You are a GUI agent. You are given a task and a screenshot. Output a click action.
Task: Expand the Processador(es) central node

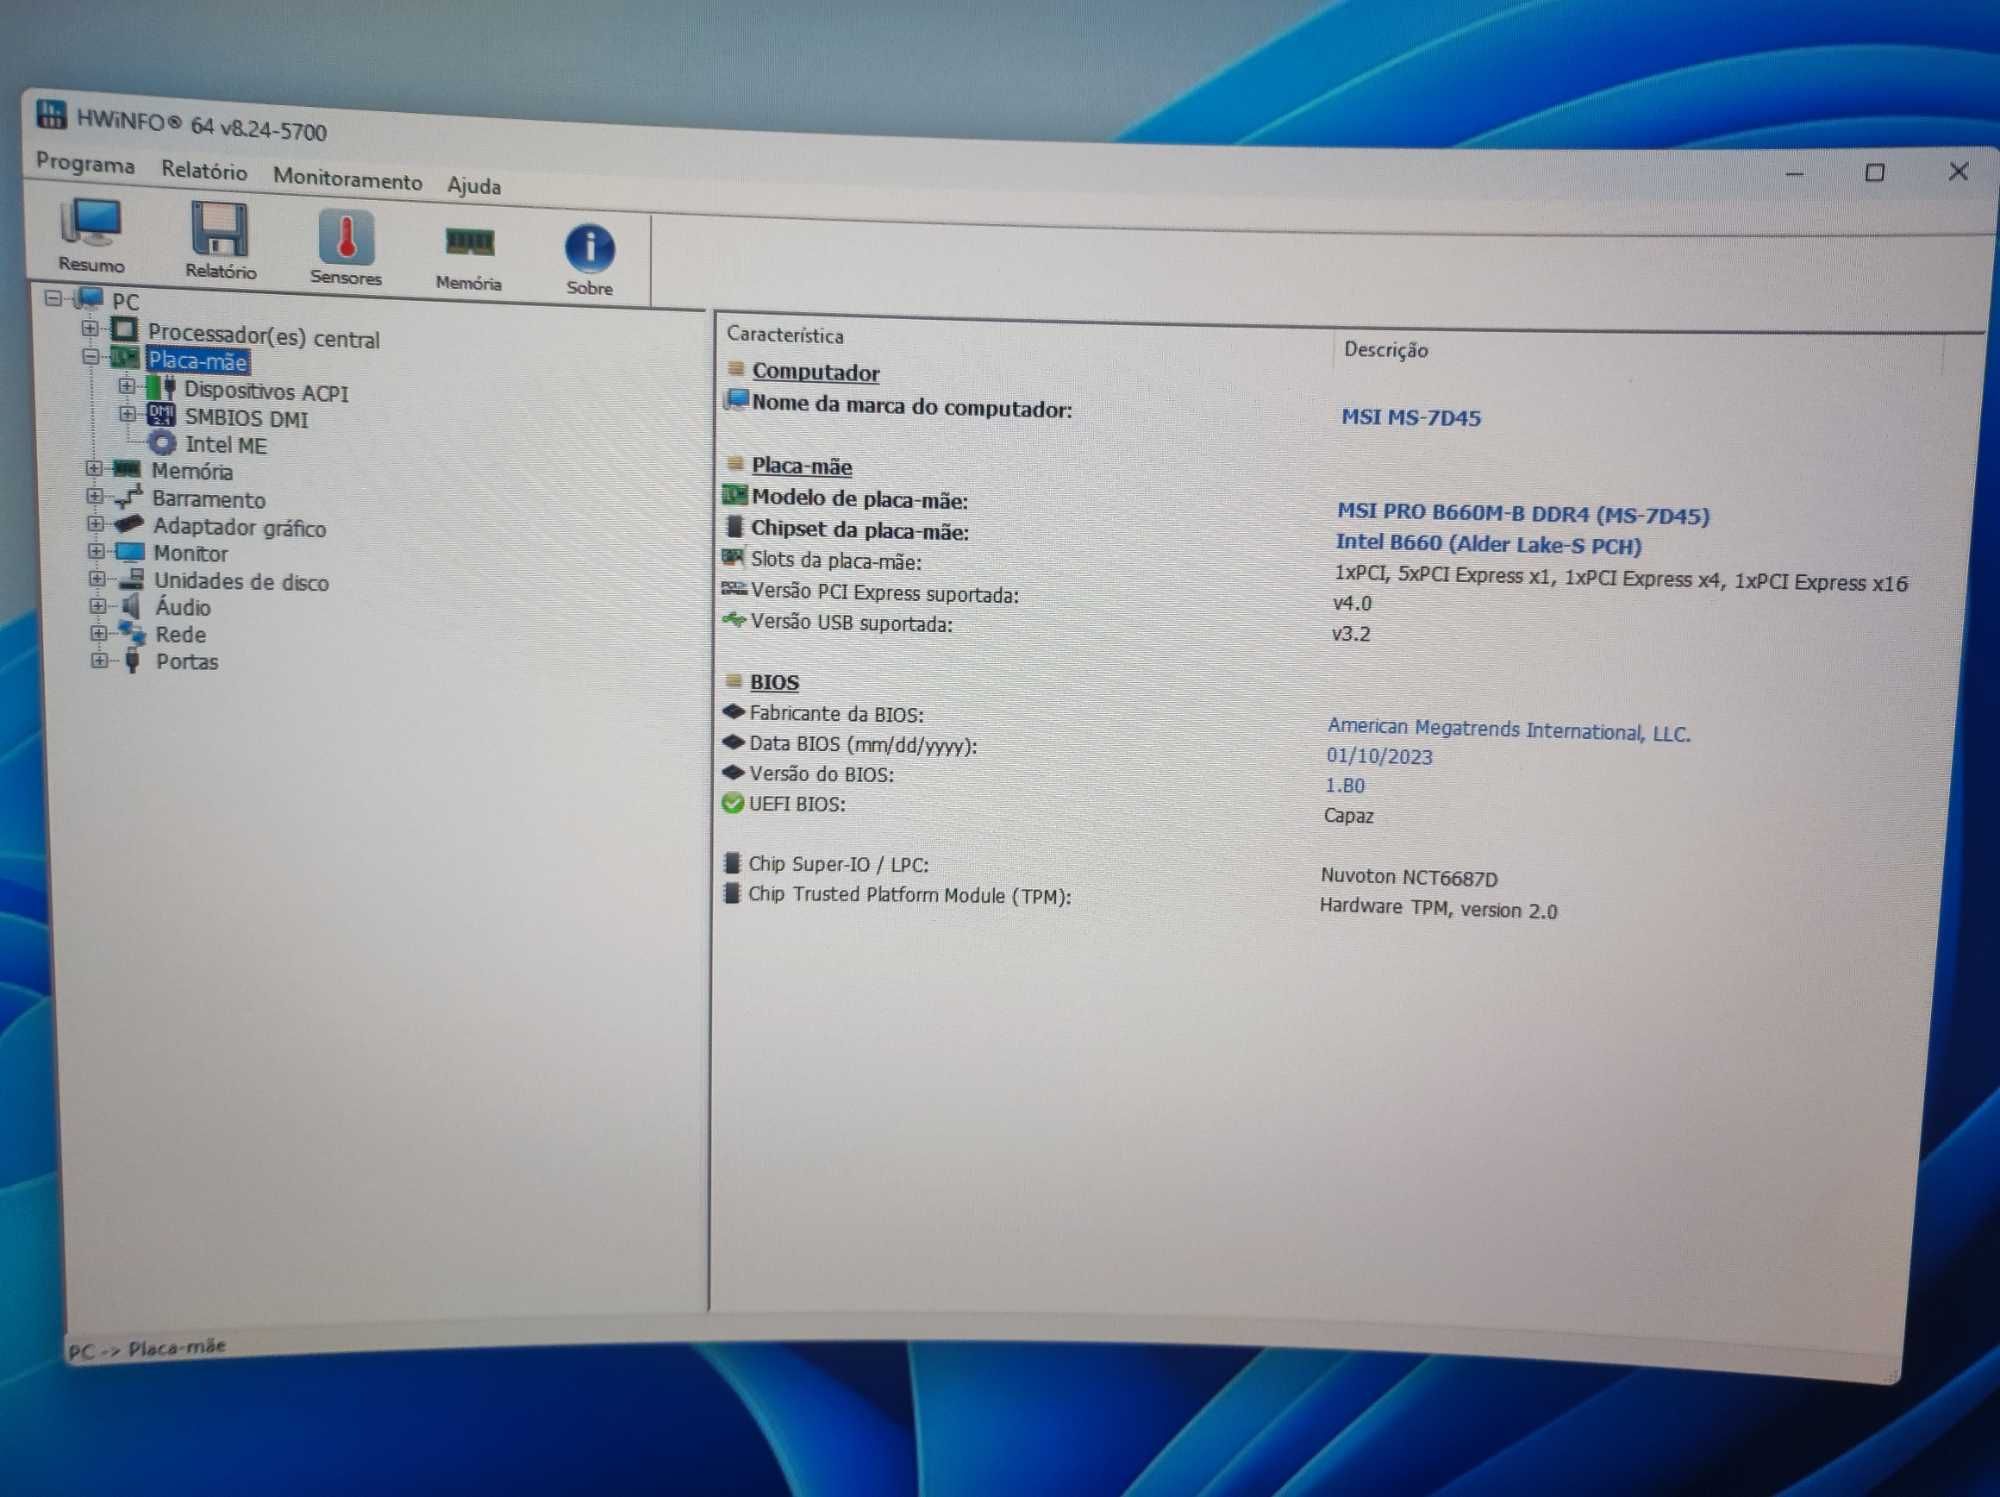90,327
